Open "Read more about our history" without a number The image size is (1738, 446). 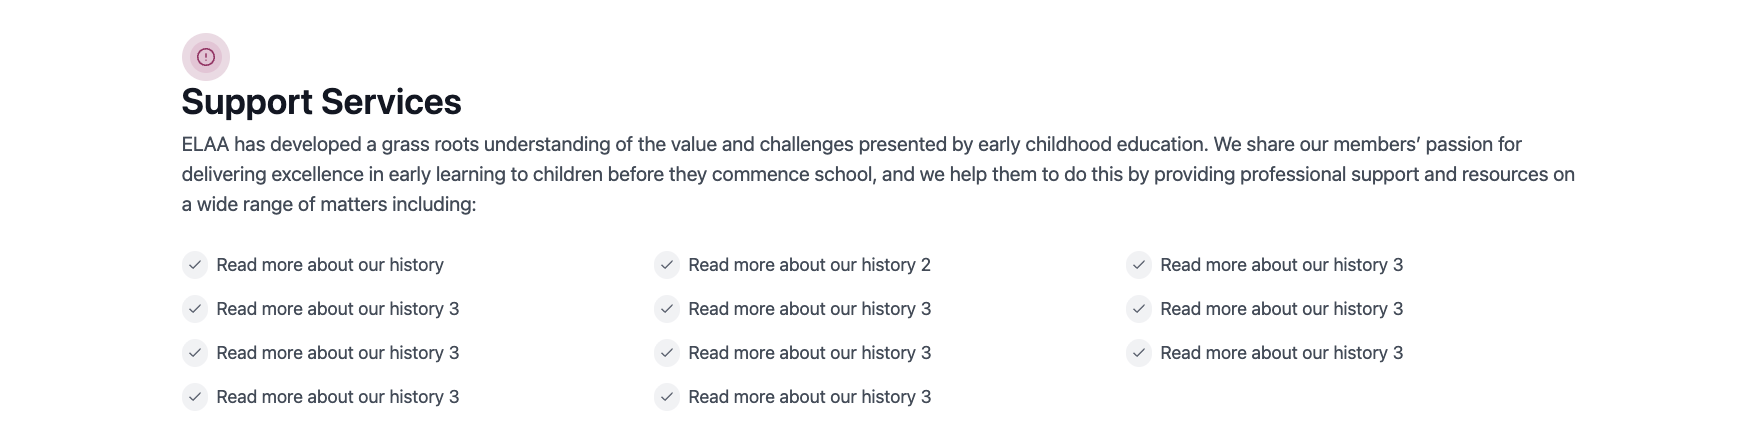tap(330, 265)
